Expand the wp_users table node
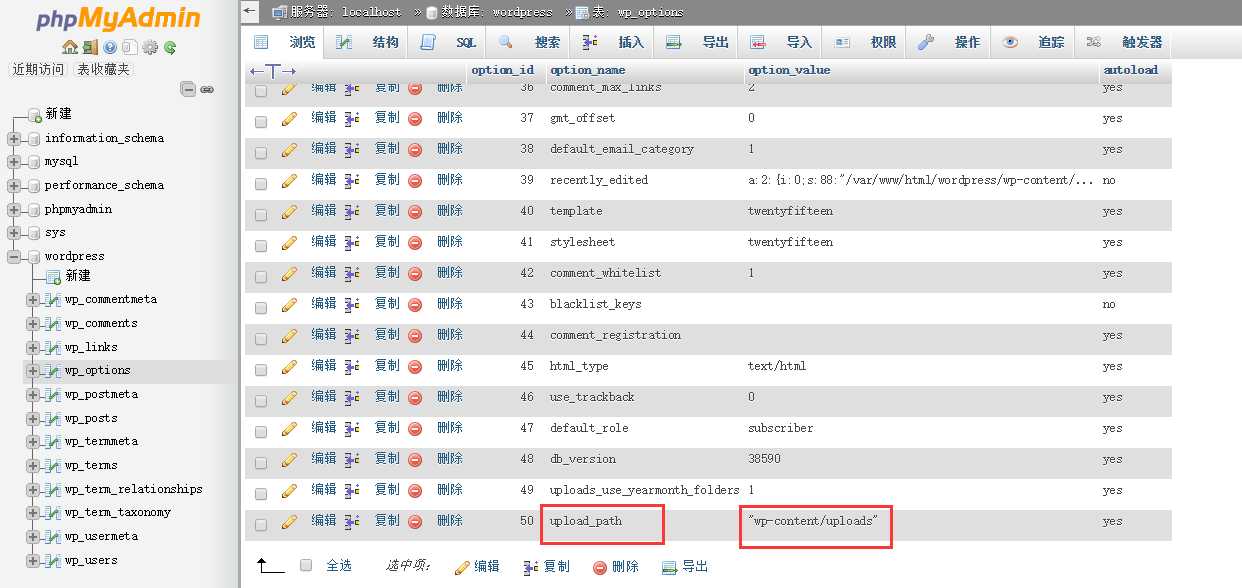The image size is (1242, 588). tap(33, 561)
